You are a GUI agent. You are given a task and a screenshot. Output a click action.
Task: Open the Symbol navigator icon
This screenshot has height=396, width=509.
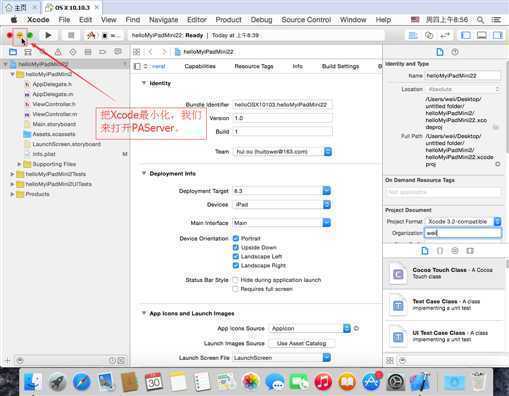(28, 52)
